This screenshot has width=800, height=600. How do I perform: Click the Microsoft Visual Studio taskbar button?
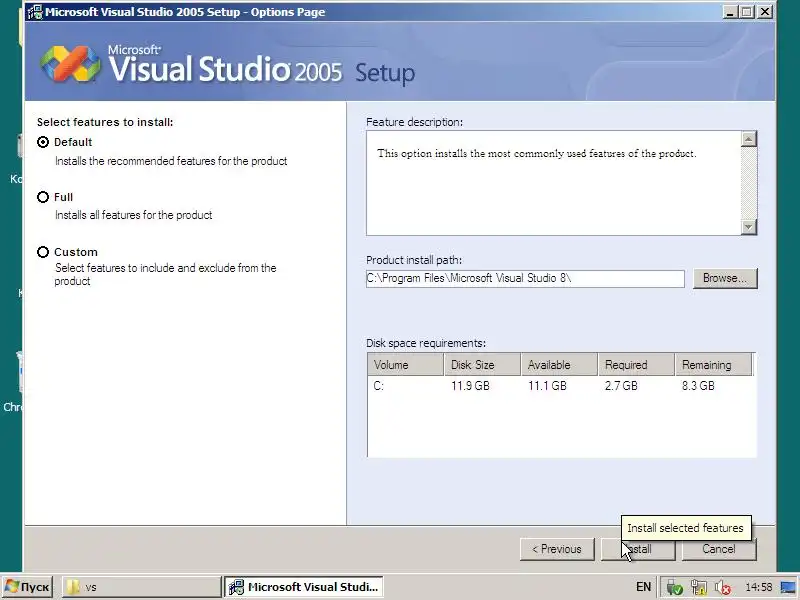click(x=304, y=587)
